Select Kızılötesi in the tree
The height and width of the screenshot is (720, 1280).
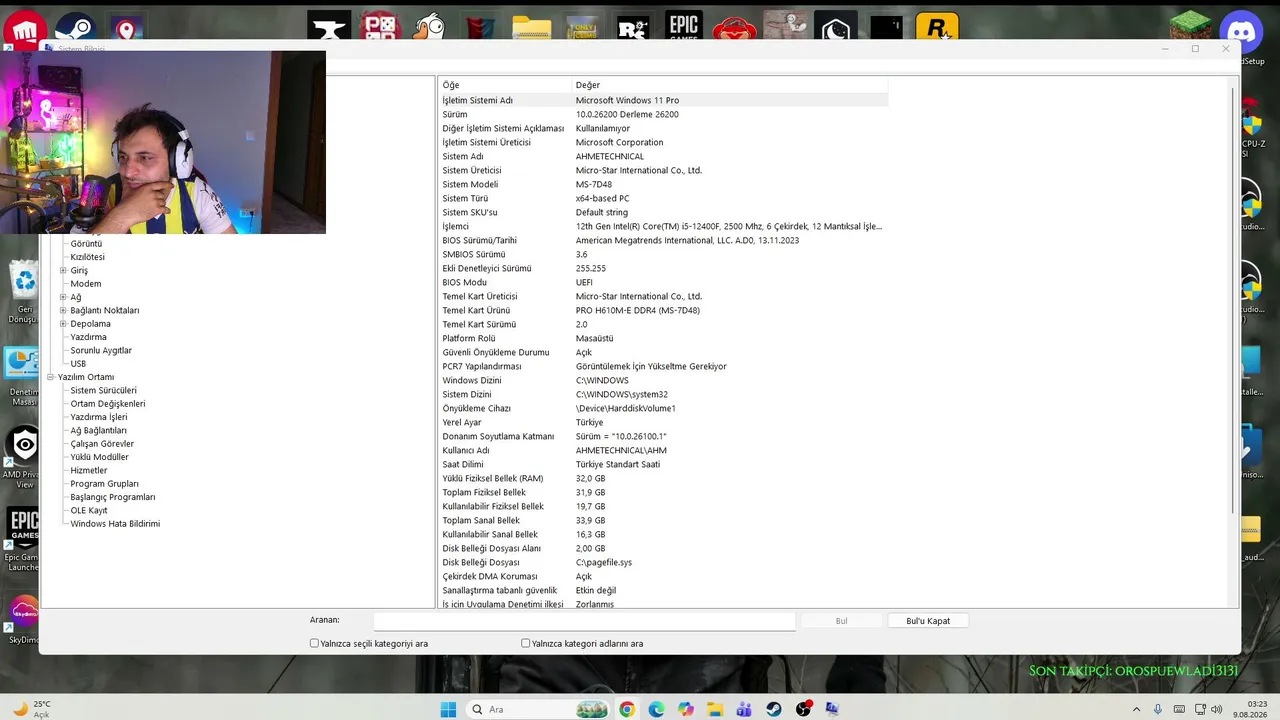coord(87,257)
